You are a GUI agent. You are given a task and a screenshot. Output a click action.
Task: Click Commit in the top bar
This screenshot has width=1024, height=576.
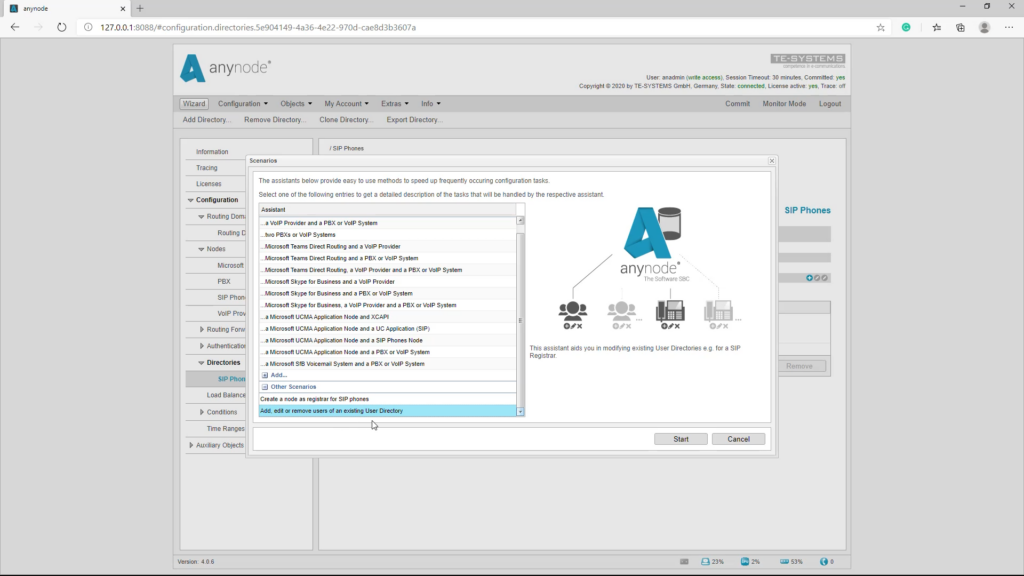(x=737, y=104)
